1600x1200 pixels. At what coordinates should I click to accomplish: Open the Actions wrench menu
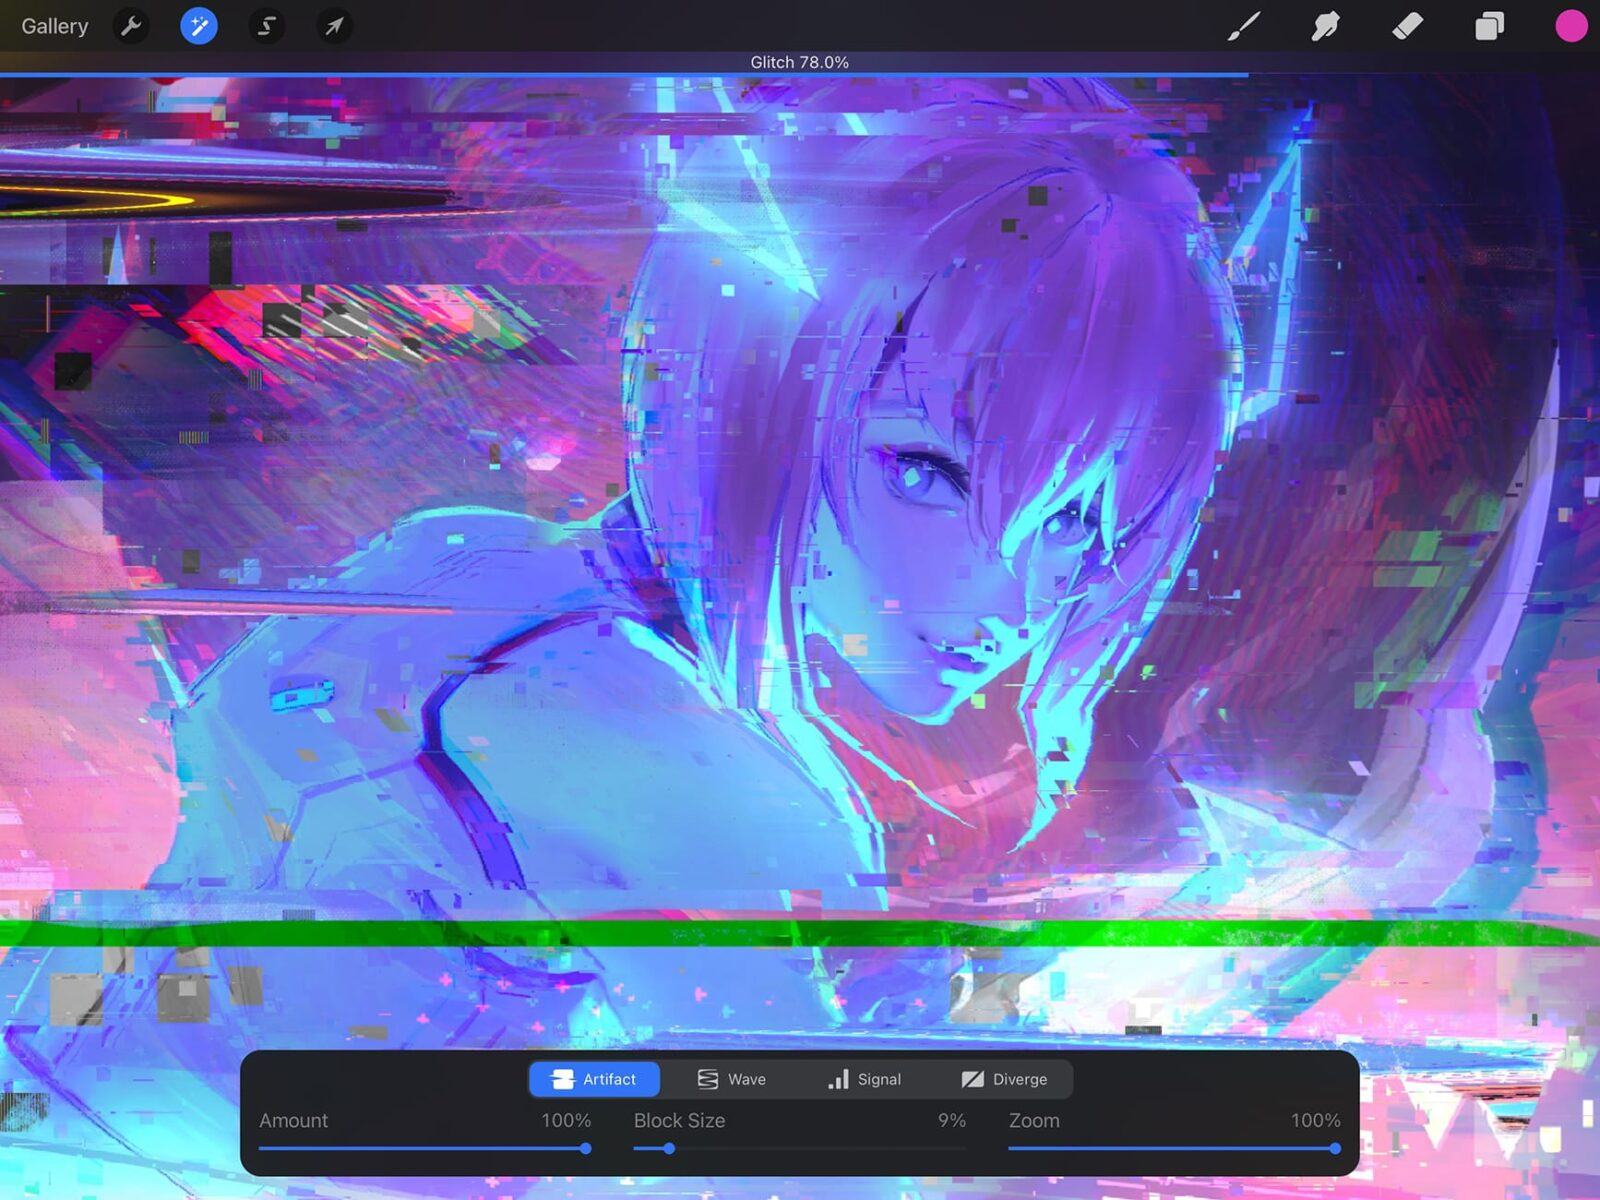coord(131,26)
